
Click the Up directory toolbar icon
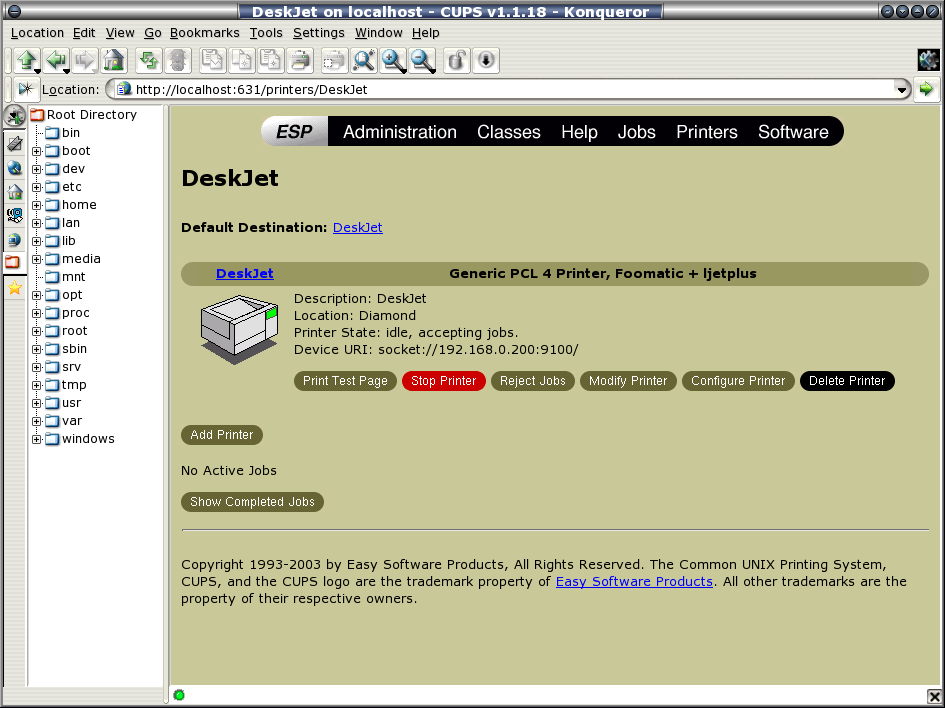point(27,60)
